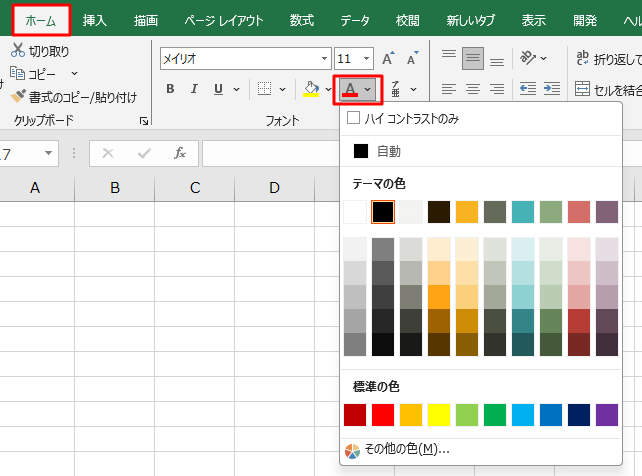Click the increase font size icon
This screenshot has height=476, width=642.
tap(388, 59)
